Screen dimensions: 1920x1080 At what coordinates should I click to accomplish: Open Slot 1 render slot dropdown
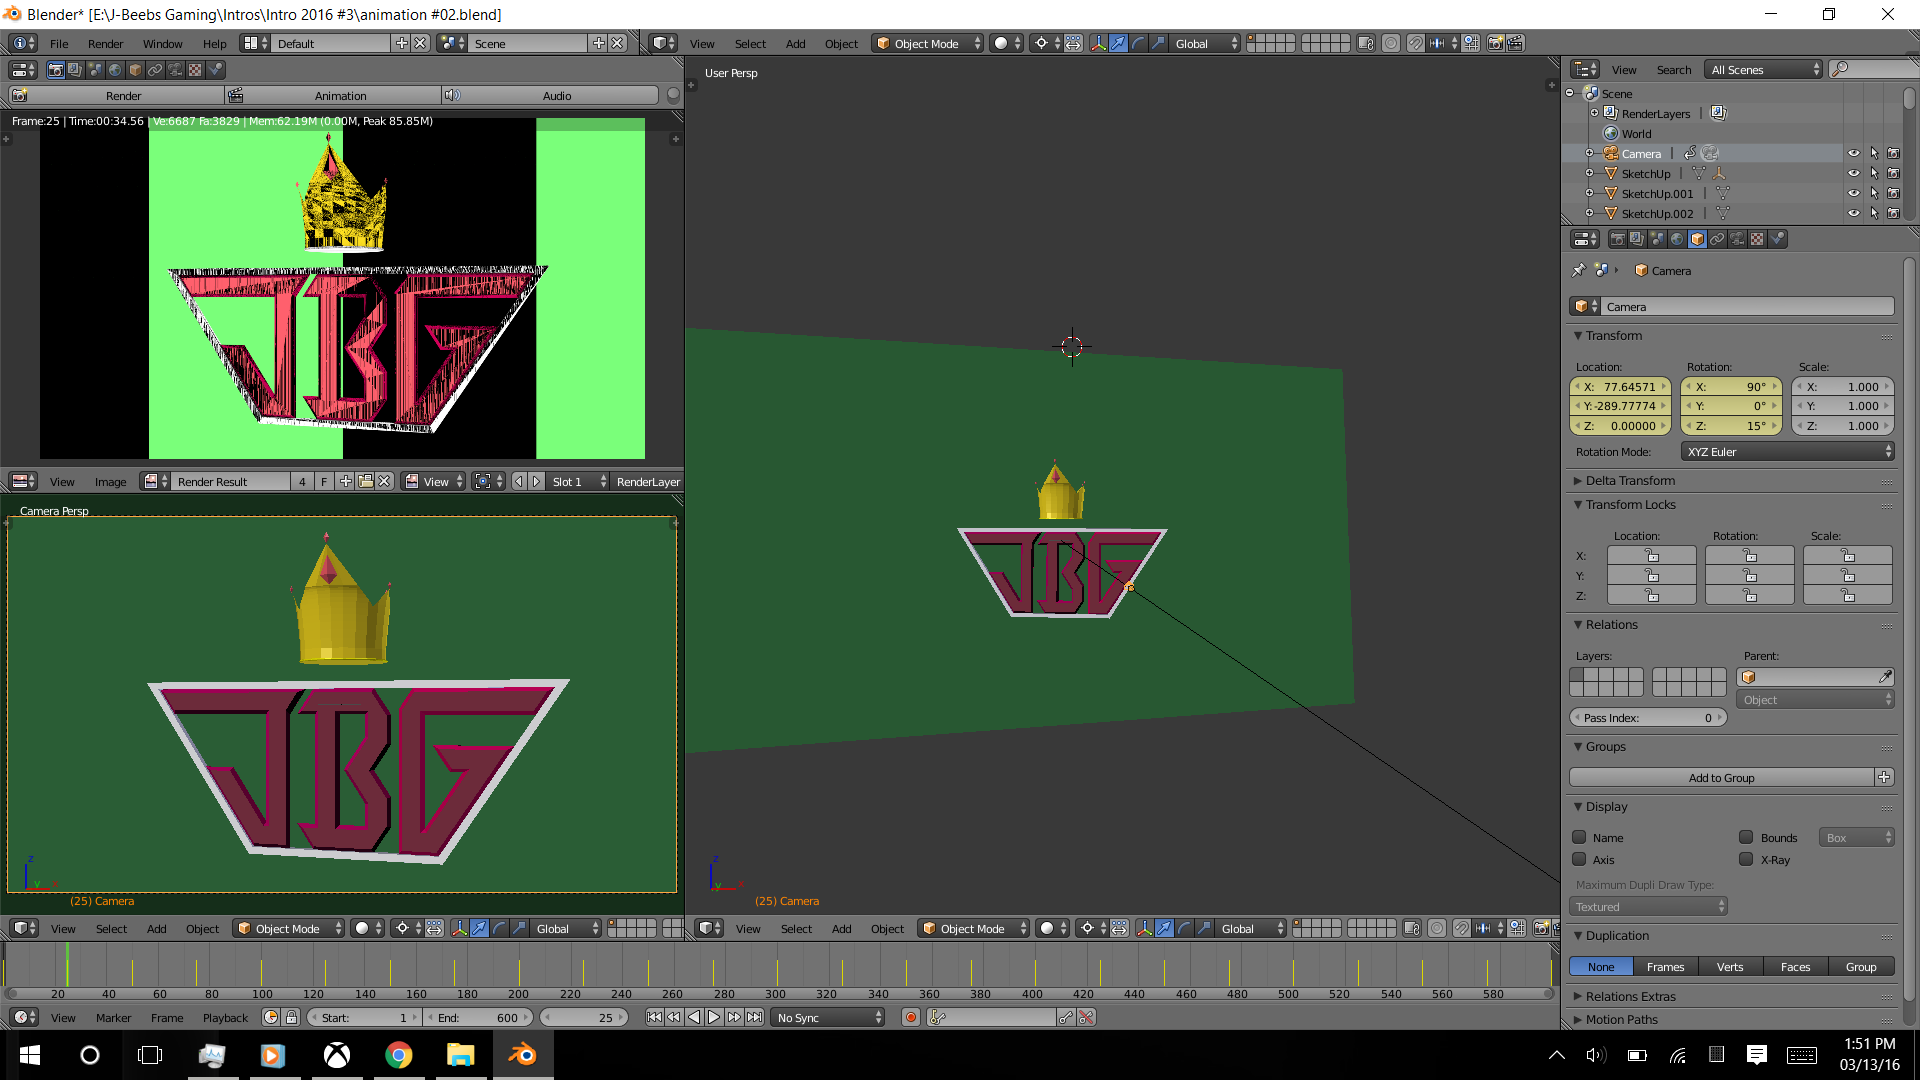579,481
